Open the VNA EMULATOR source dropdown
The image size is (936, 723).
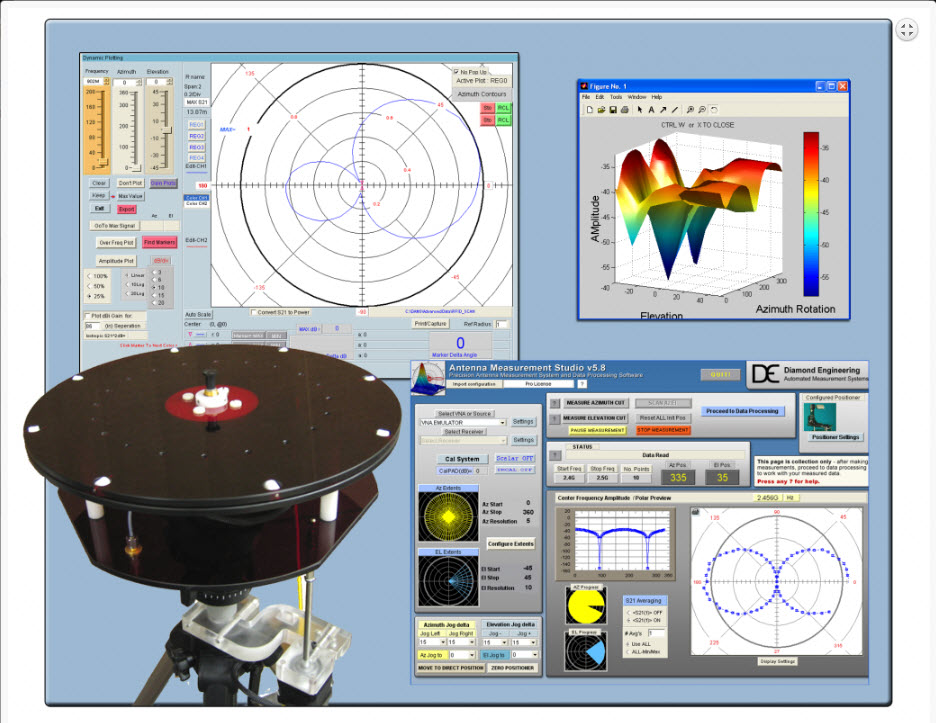503,423
